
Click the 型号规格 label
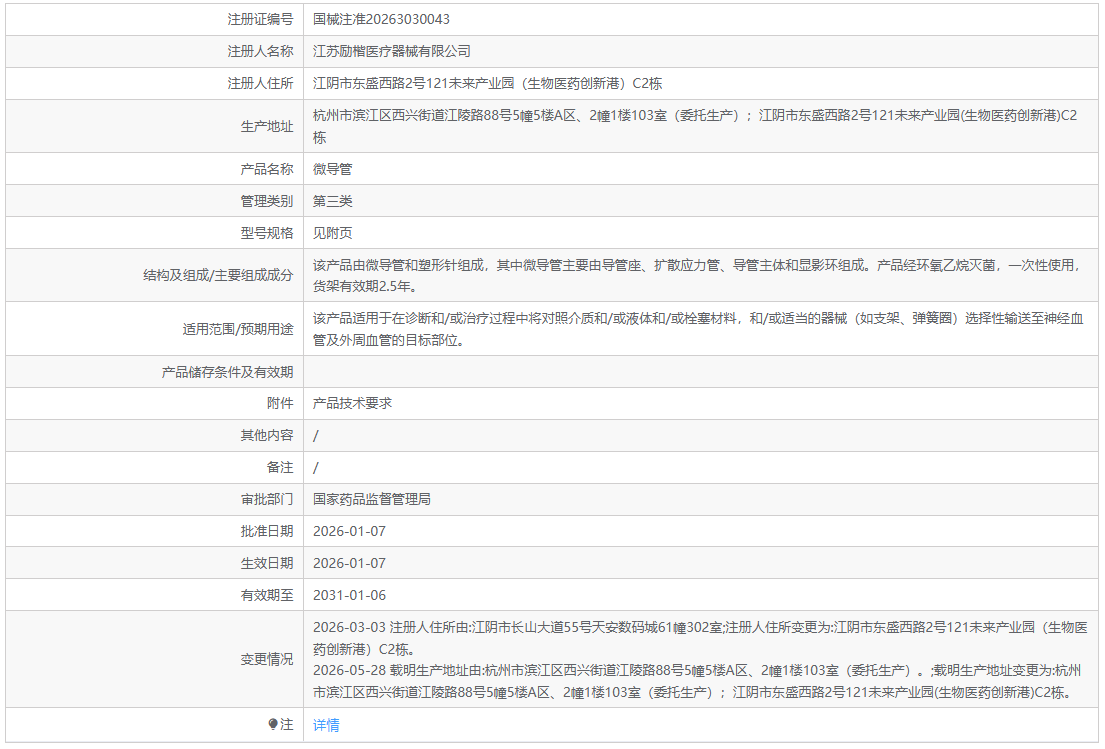[x=266, y=233]
